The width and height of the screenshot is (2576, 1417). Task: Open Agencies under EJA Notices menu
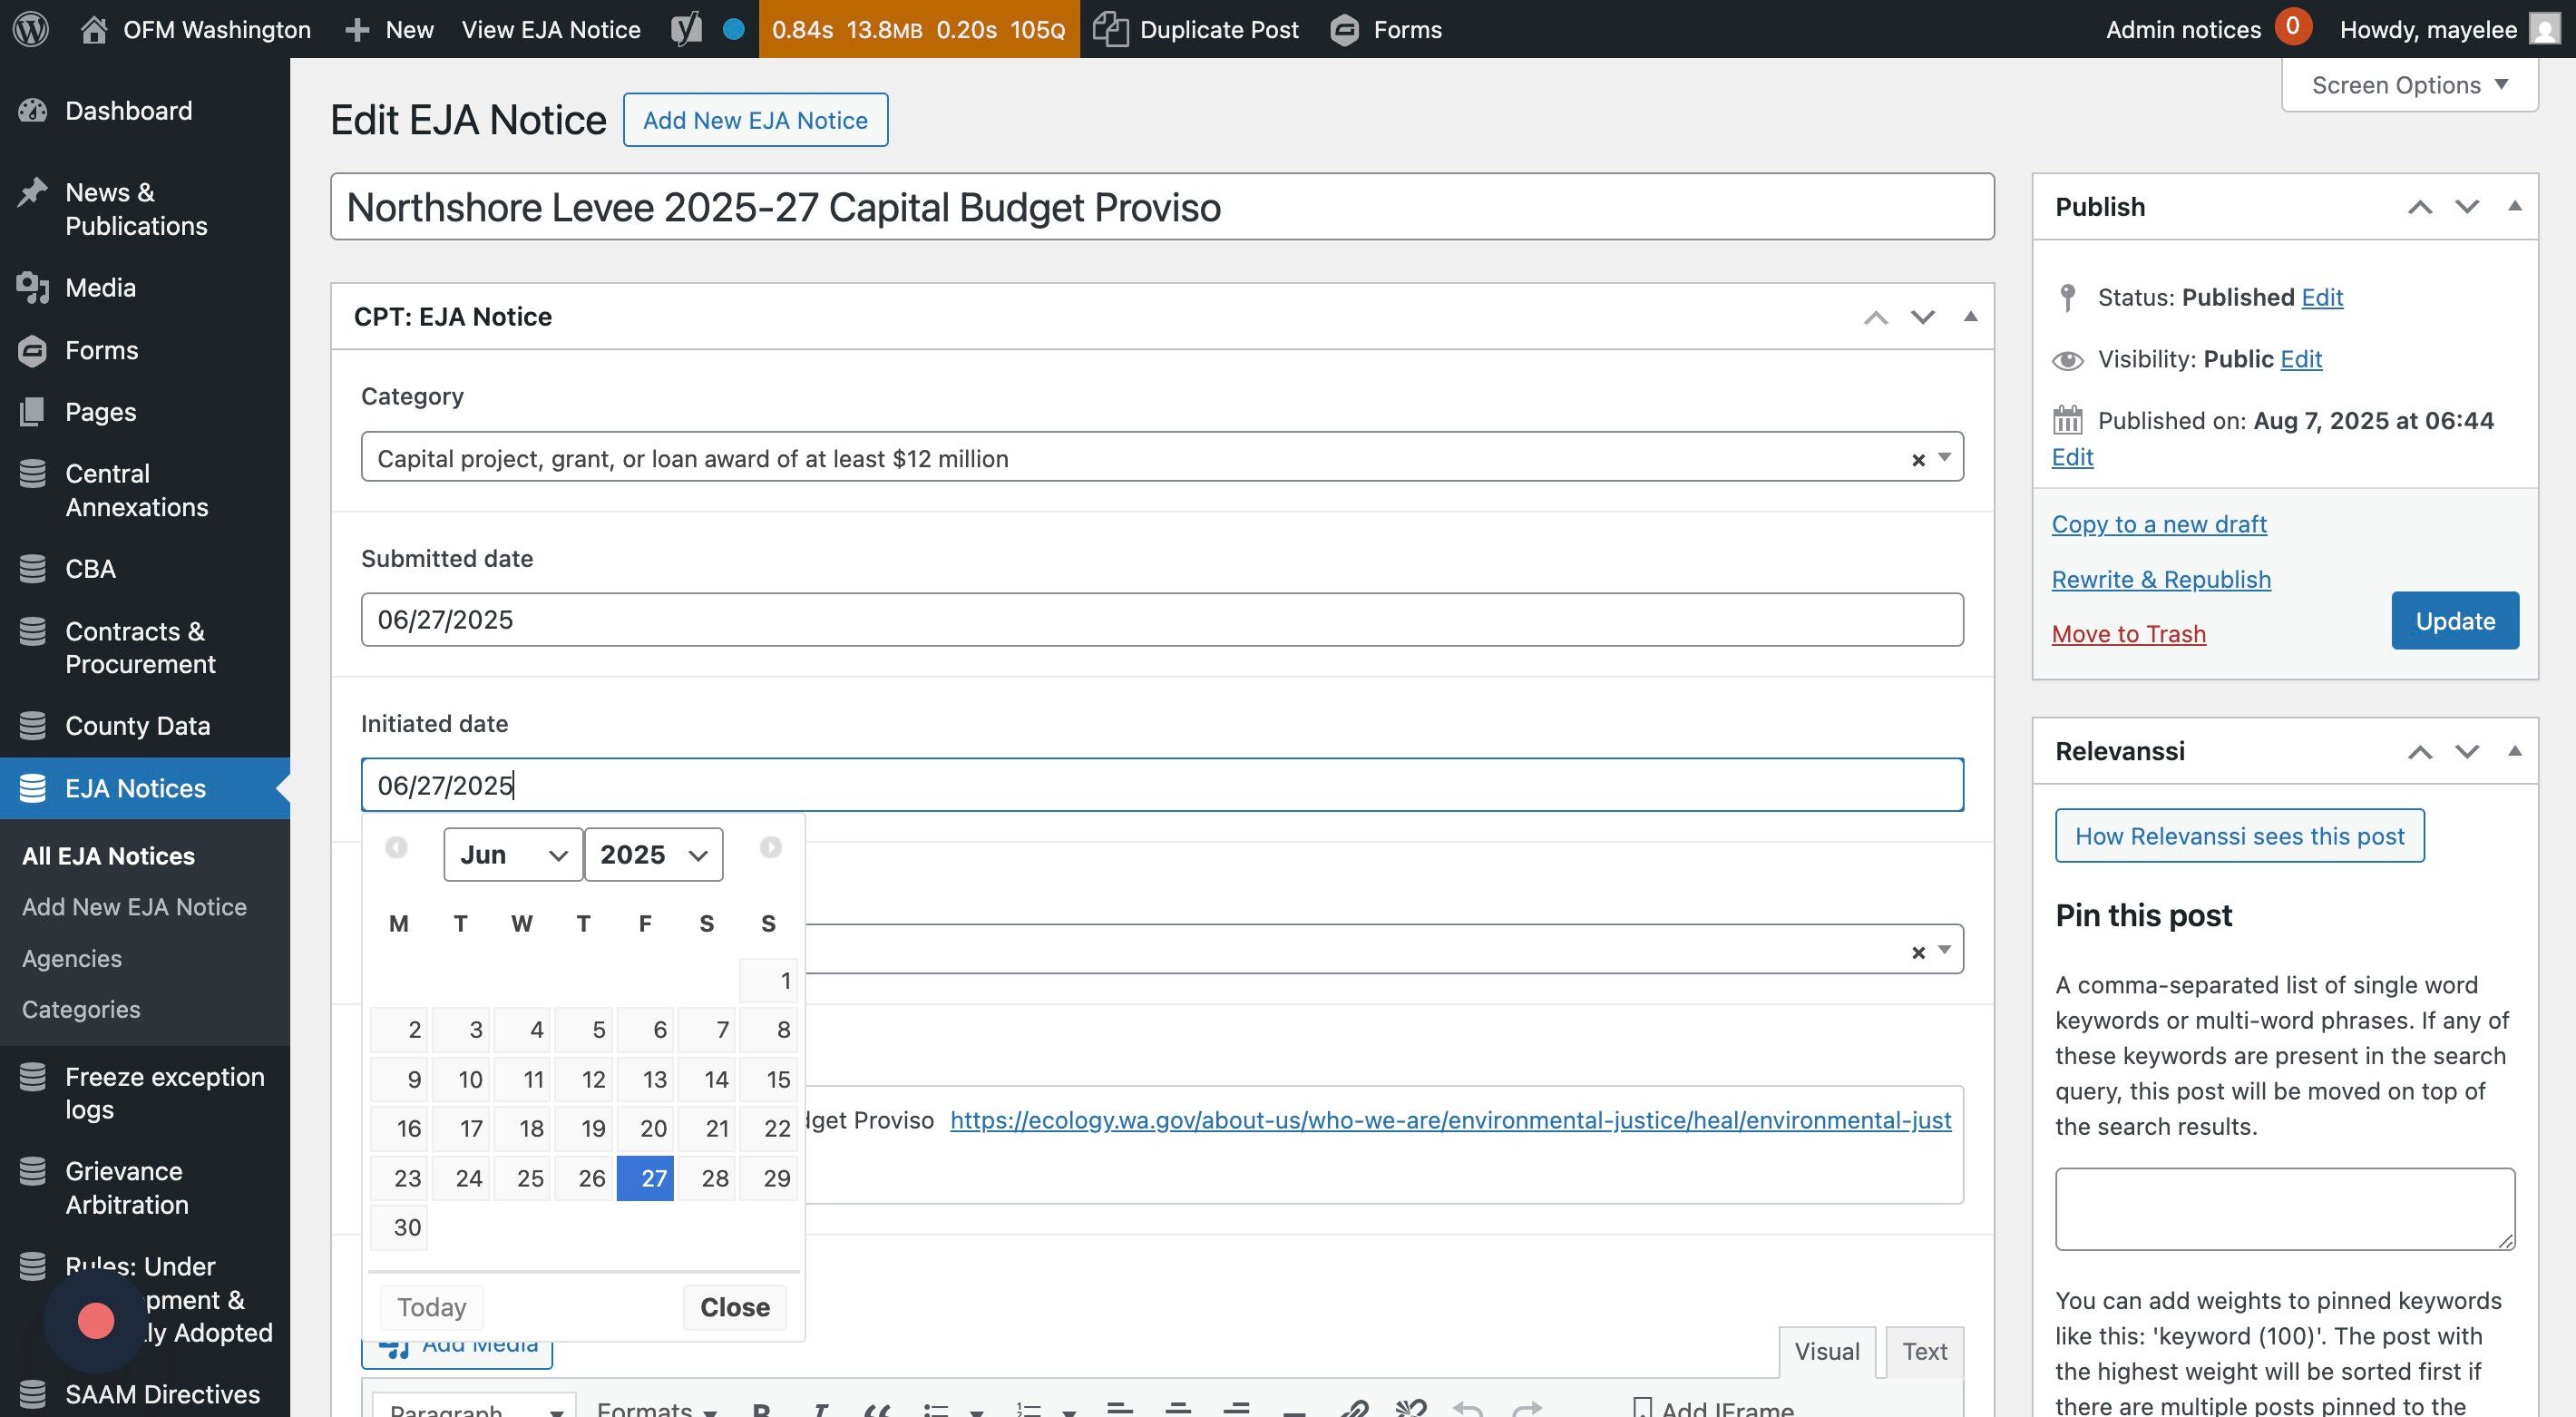coord(72,958)
